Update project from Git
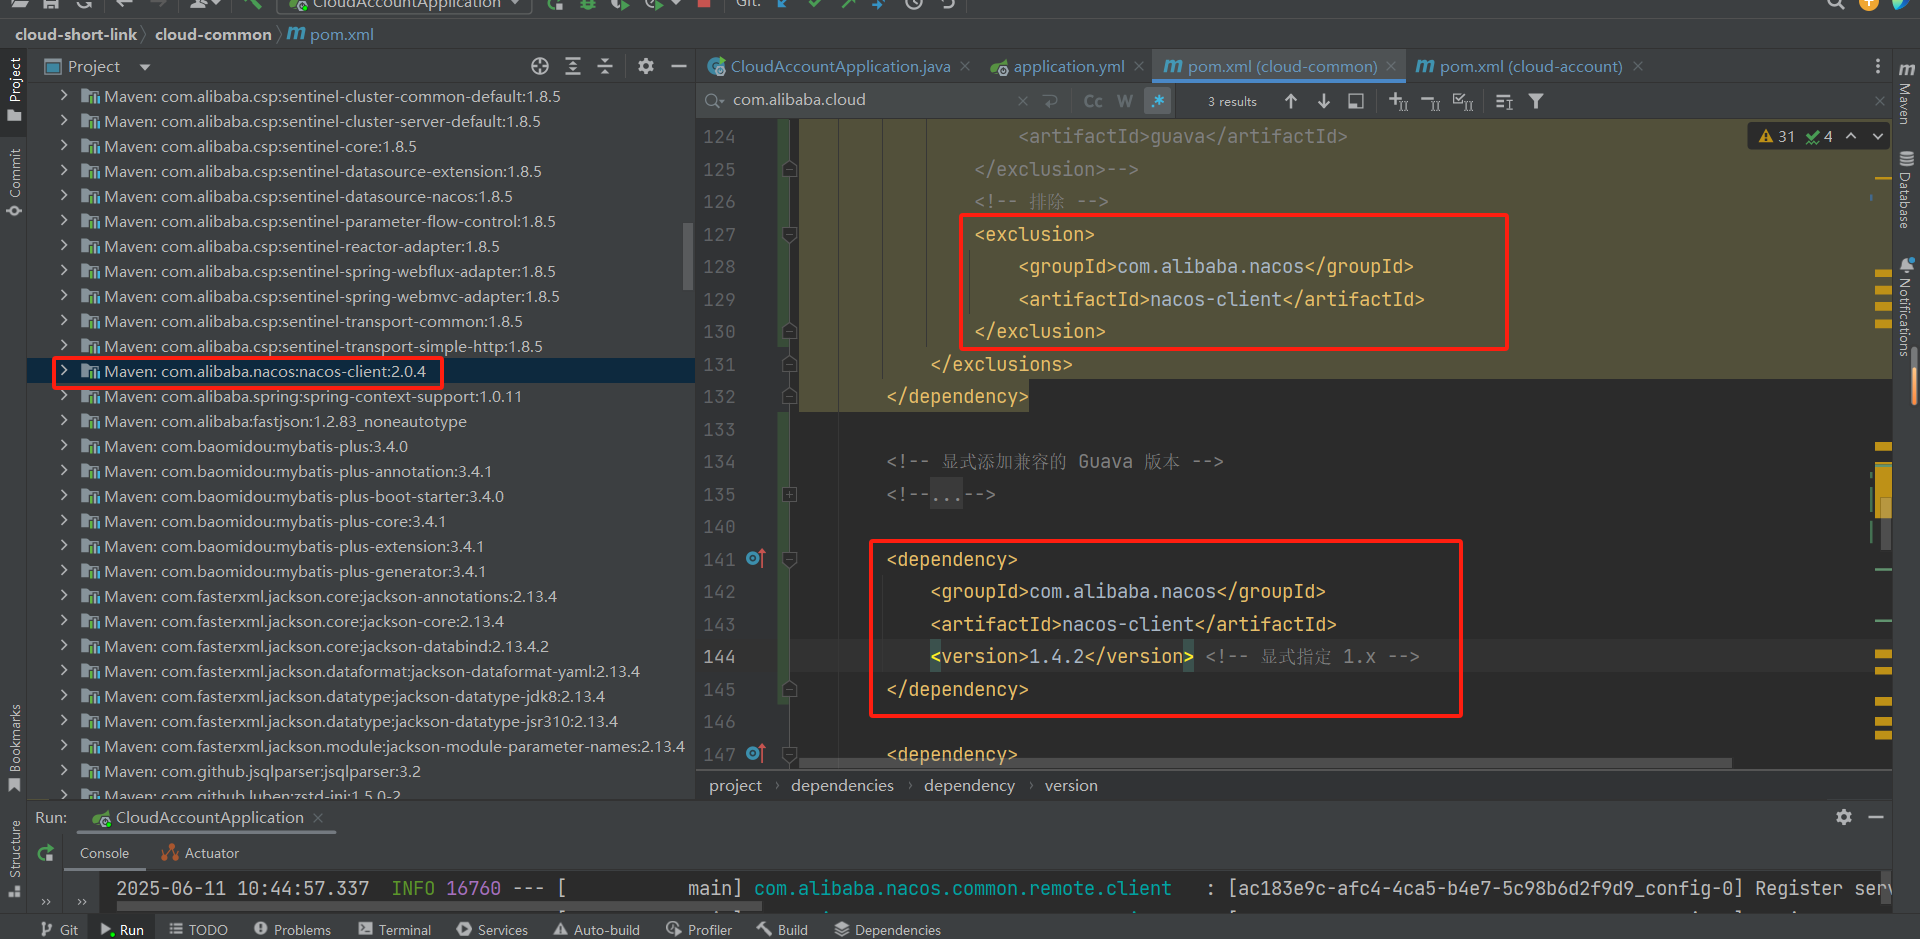 pyautogui.click(x=784, y=5)
